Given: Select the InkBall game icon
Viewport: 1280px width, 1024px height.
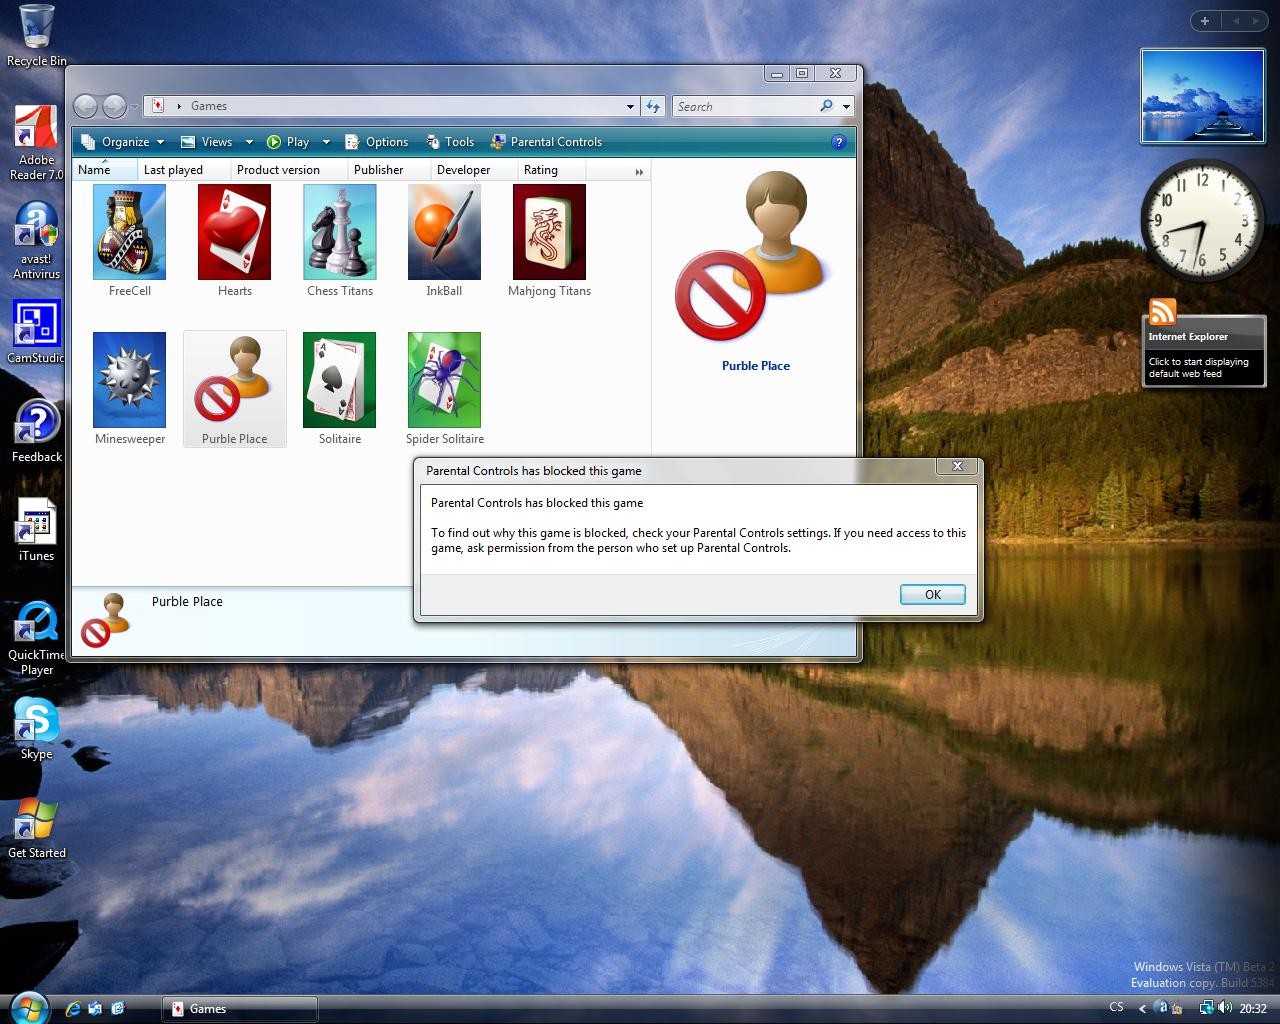Looking at the screenshot, I should tap(444, 232).
